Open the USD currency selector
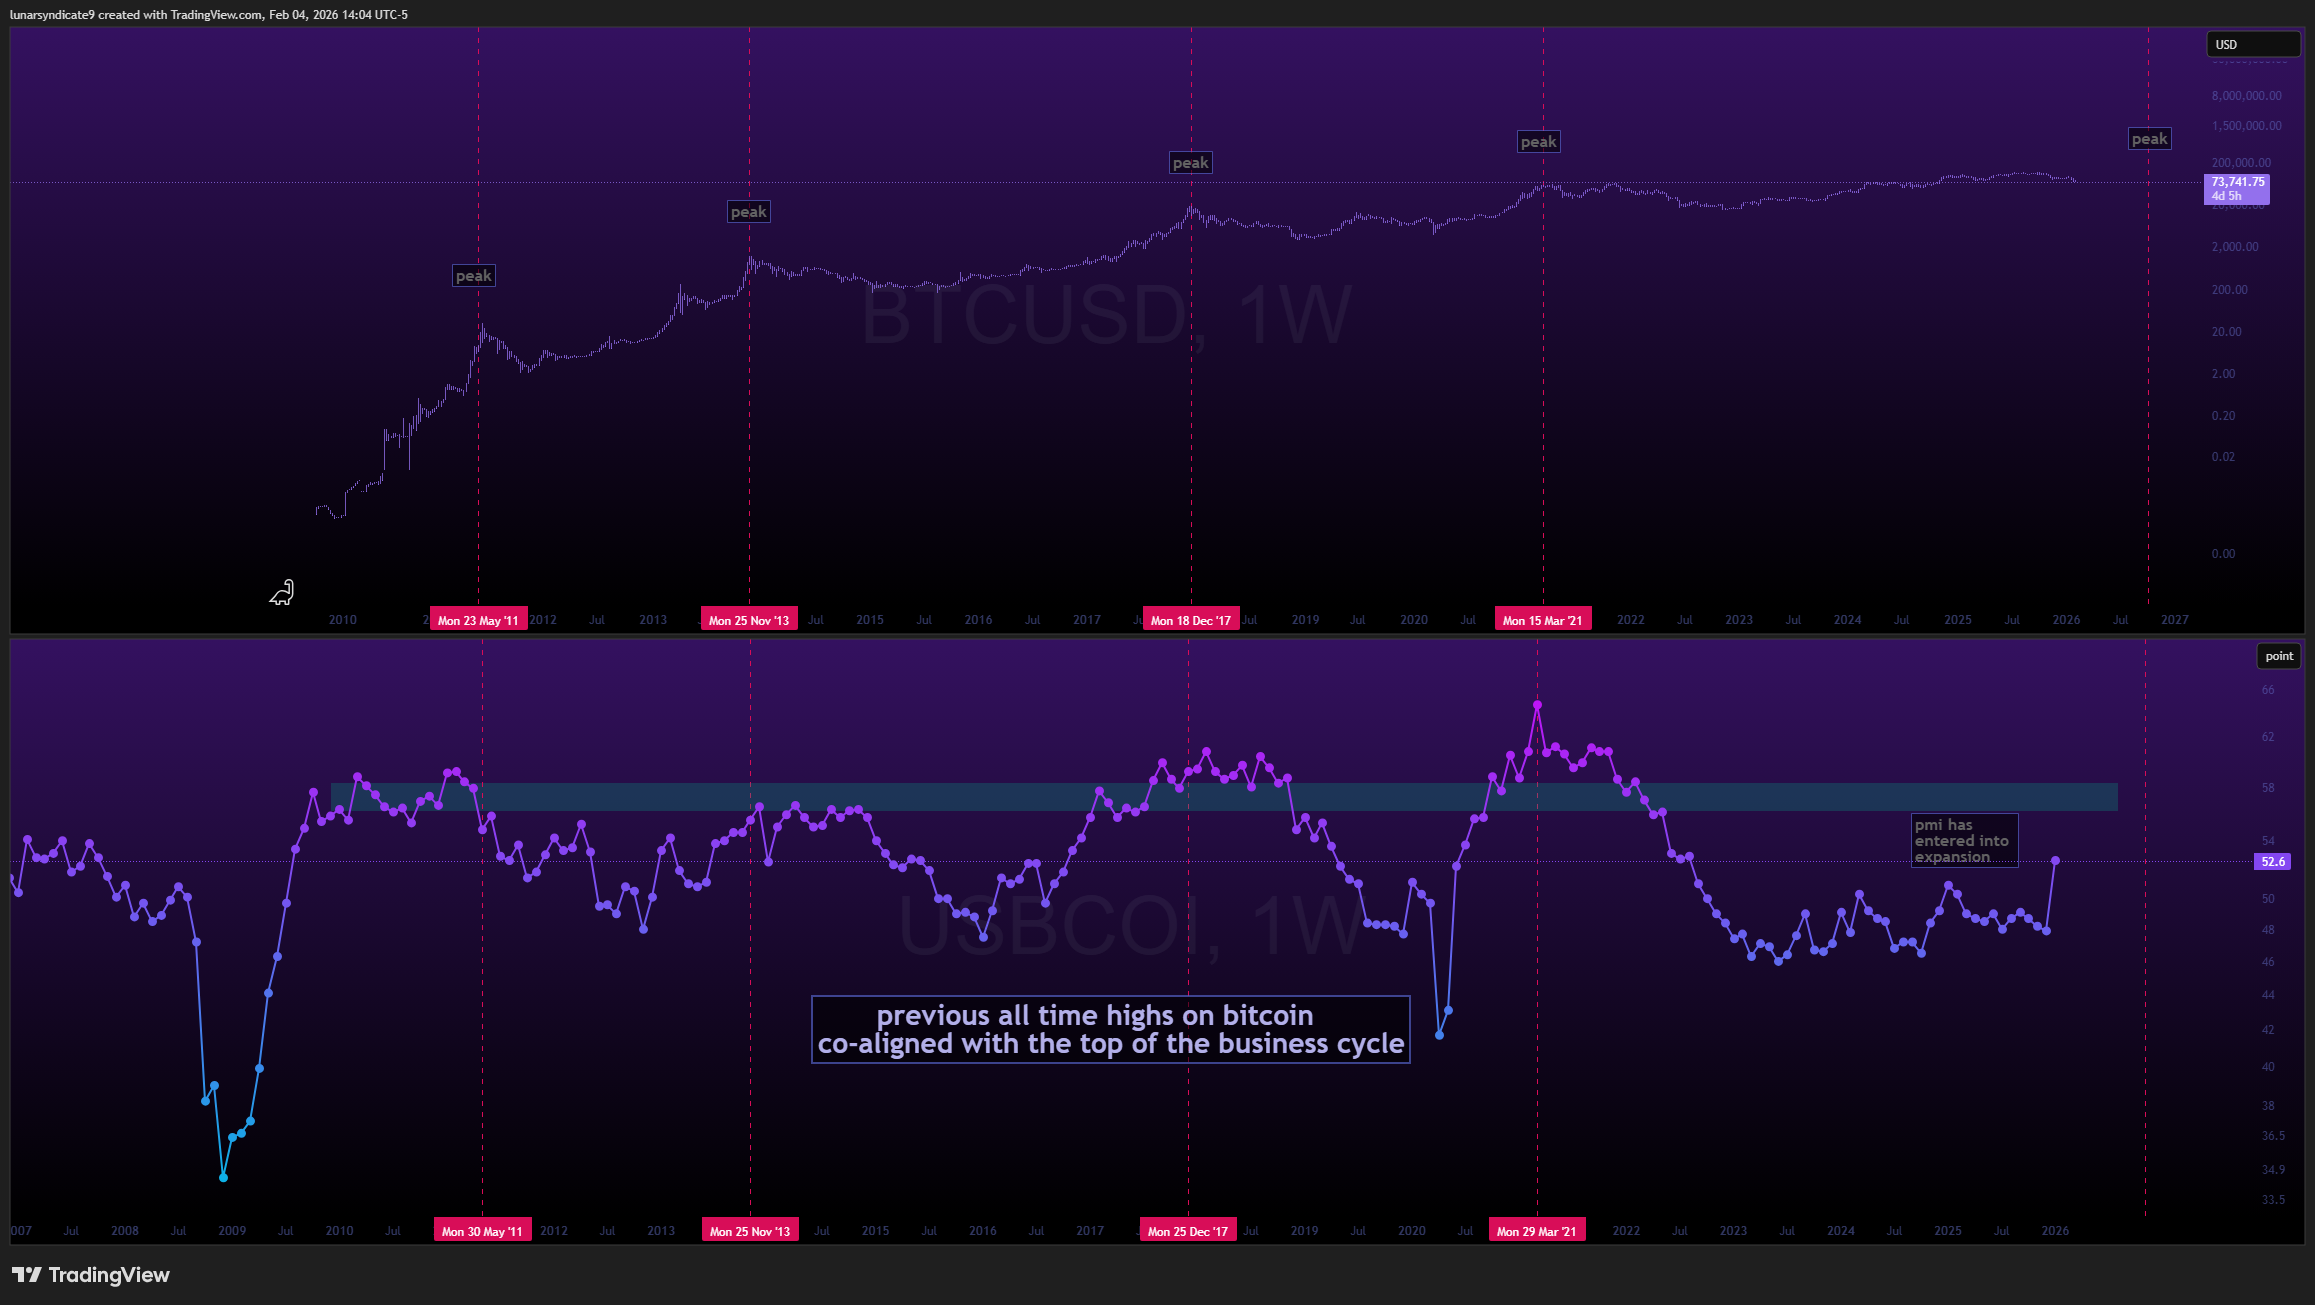 tap(2253, 44)
